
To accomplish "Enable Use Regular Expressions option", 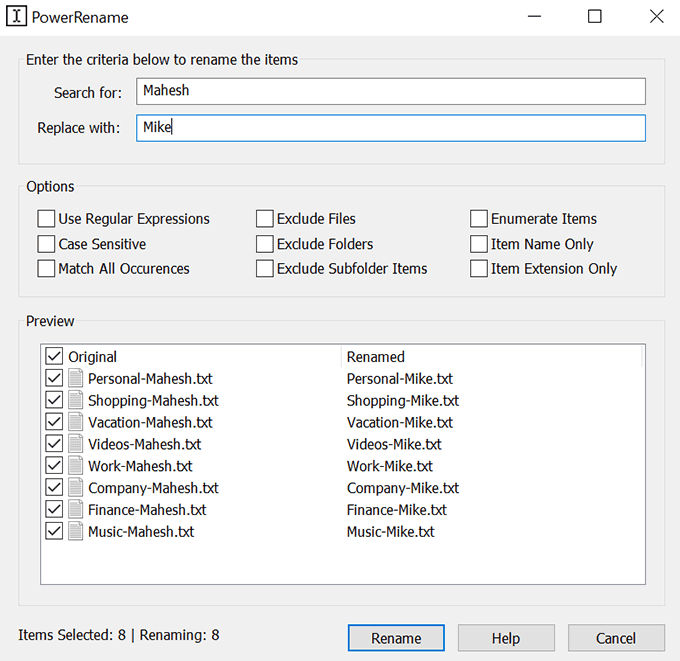I will [x=46, y=219].
